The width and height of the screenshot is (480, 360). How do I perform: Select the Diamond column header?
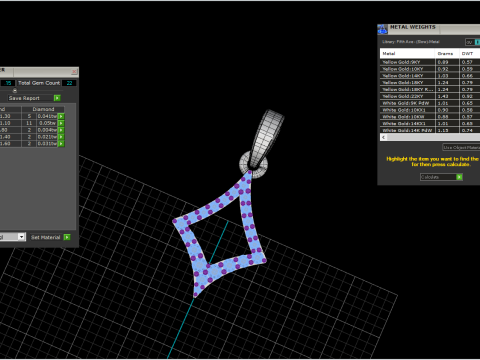43,109
